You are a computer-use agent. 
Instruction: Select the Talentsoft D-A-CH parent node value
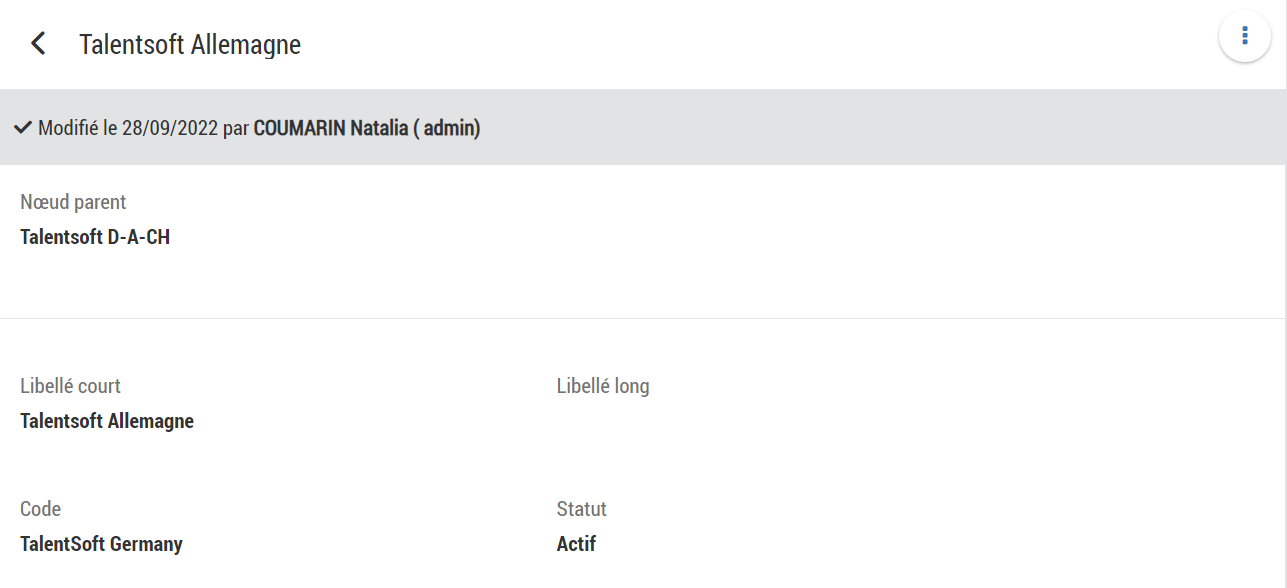coord(95,238)
